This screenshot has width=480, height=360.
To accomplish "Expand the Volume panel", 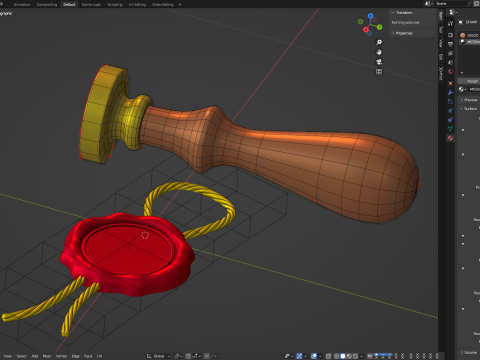I will tap(470, 352).
